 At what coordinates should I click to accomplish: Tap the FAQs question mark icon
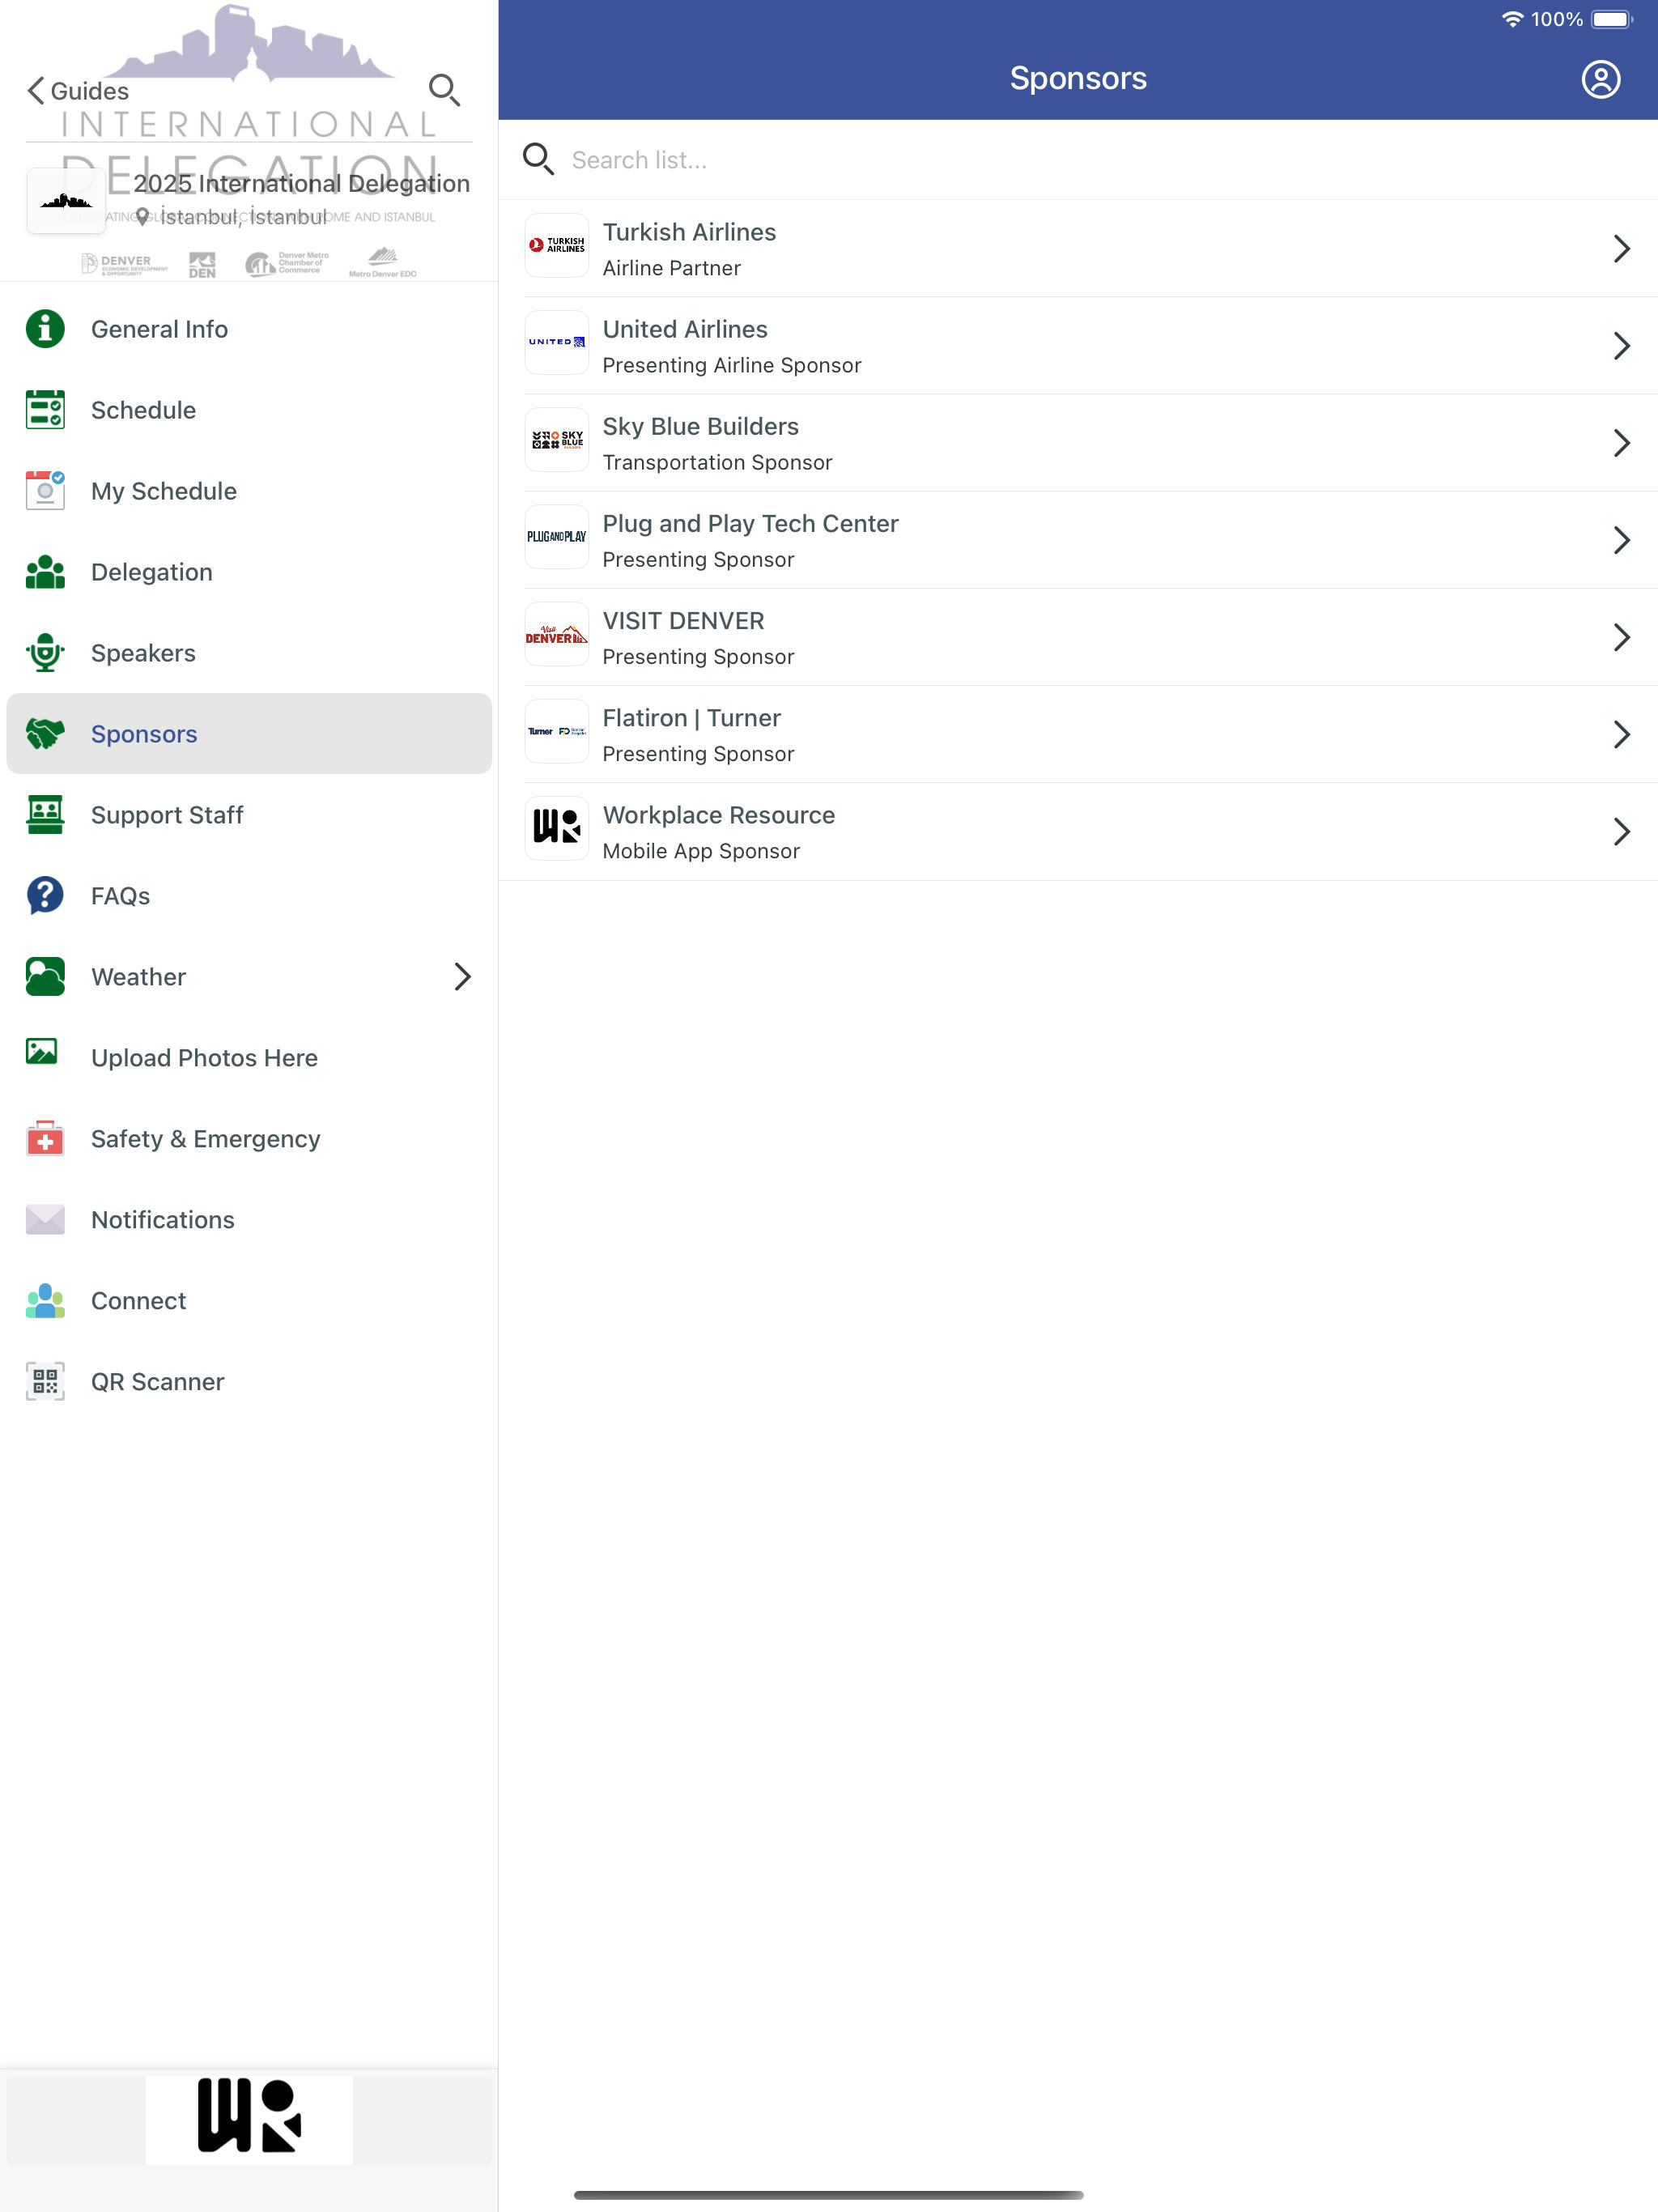[x=45, y=896]
